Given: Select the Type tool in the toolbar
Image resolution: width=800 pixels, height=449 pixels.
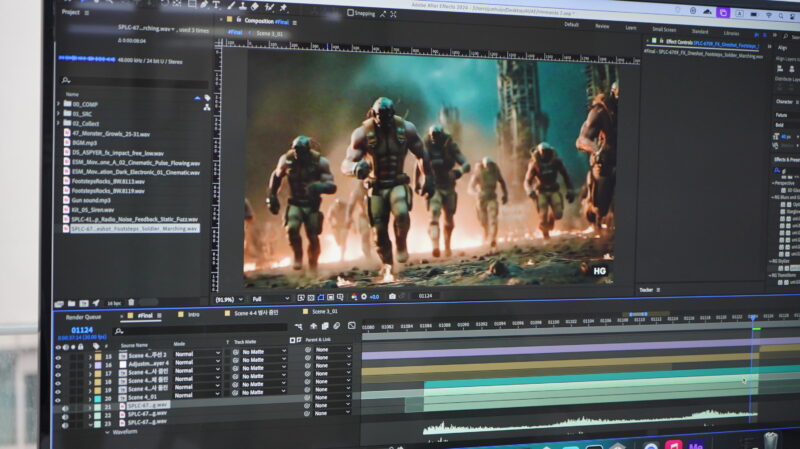Looking at the screenshot, I should [215, 5].
